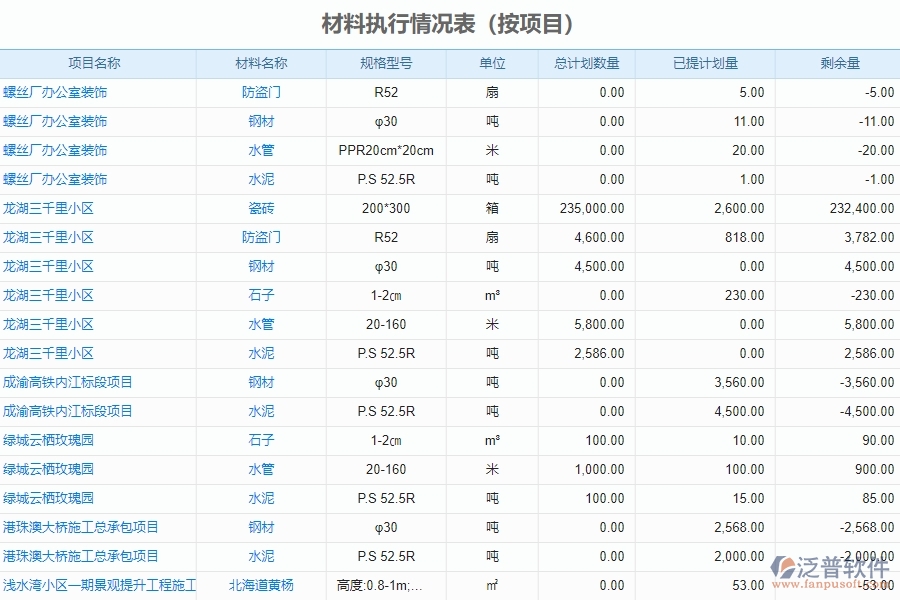Open the 成渝高铁内江标段项目 link
The height and width of the screenshot is (600, 900).
(68, 382)
